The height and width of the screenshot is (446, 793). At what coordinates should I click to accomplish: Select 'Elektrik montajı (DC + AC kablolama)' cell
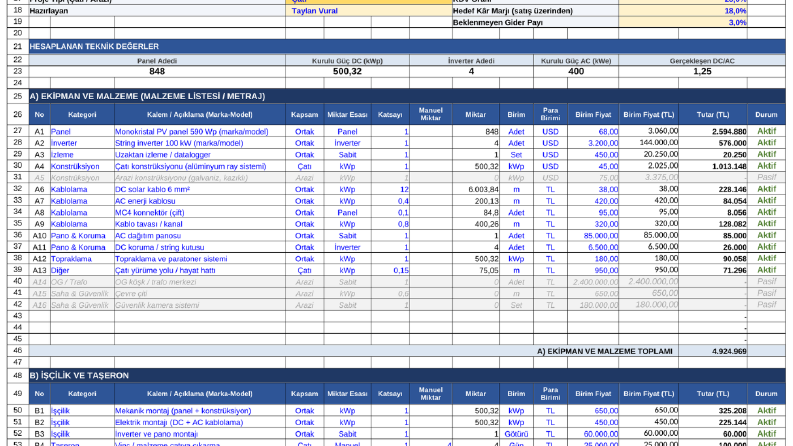coord(200,422)
